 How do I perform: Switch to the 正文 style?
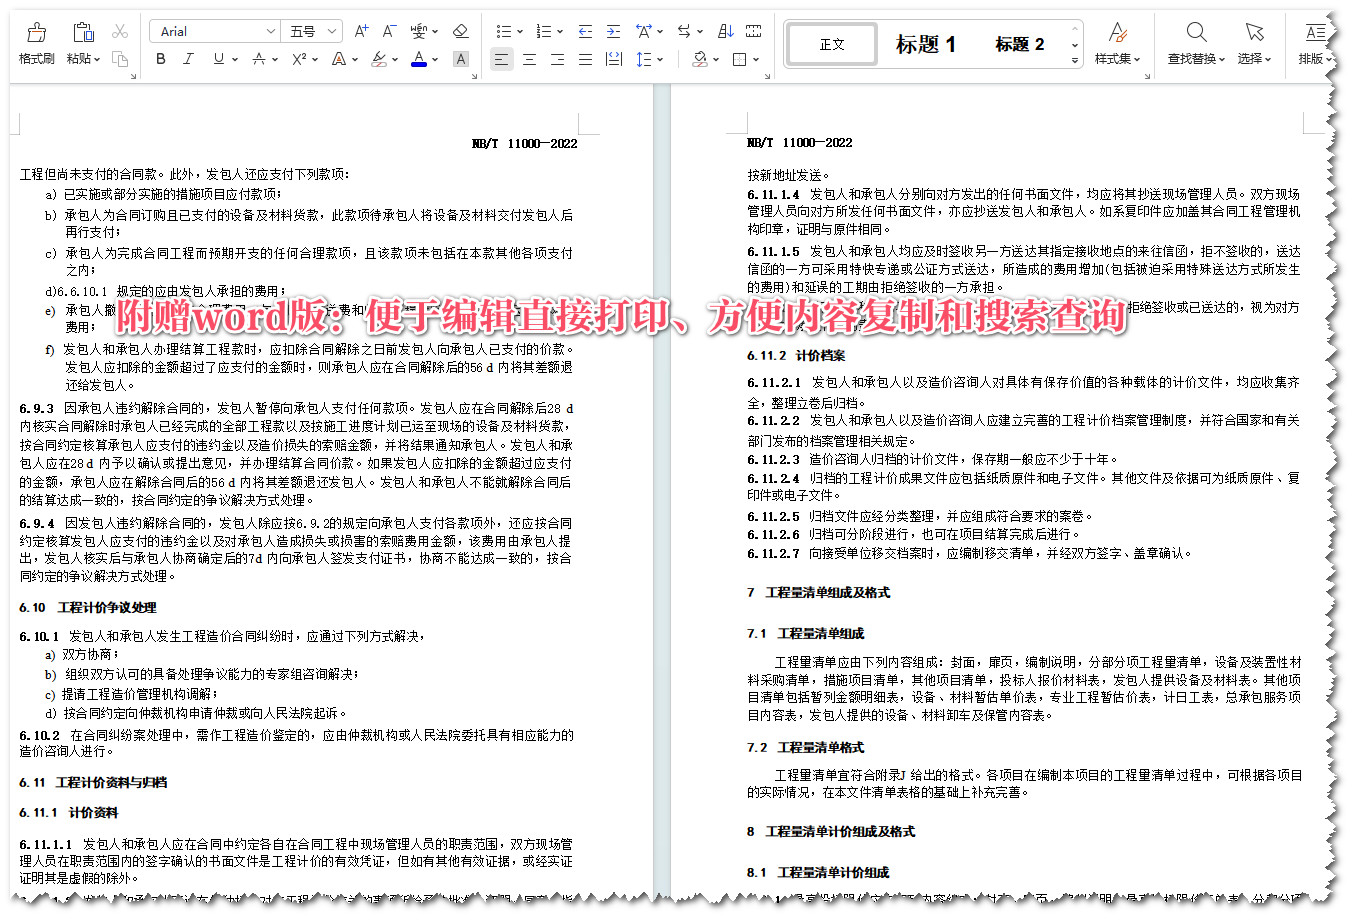point(831,43)
